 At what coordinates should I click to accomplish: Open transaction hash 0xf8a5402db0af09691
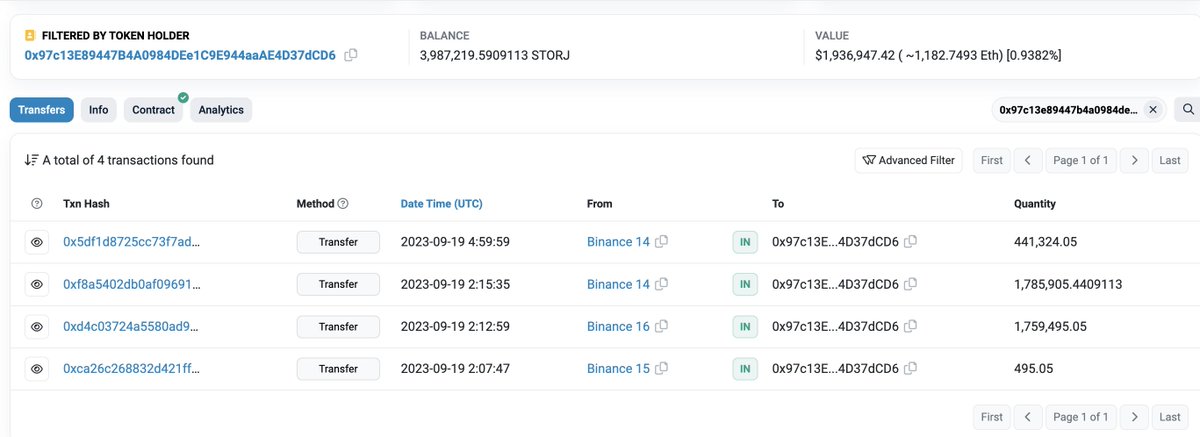[x=132, y=285]
